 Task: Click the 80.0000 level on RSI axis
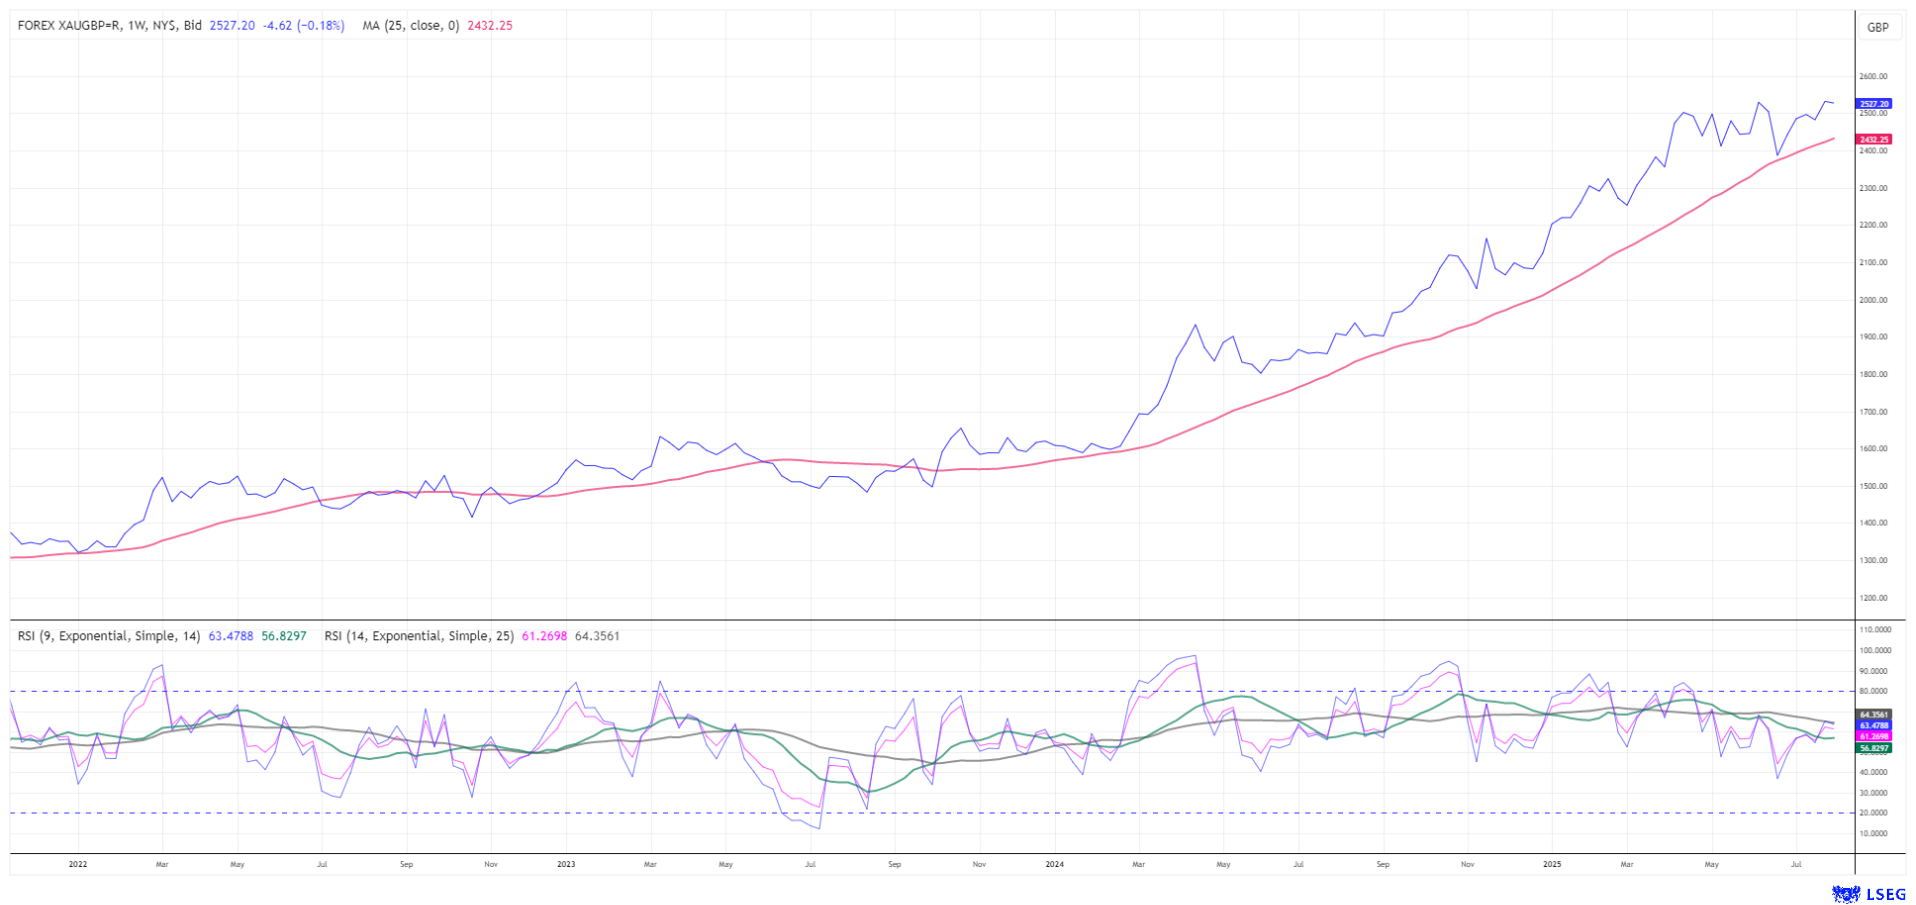pos(1874,691)
